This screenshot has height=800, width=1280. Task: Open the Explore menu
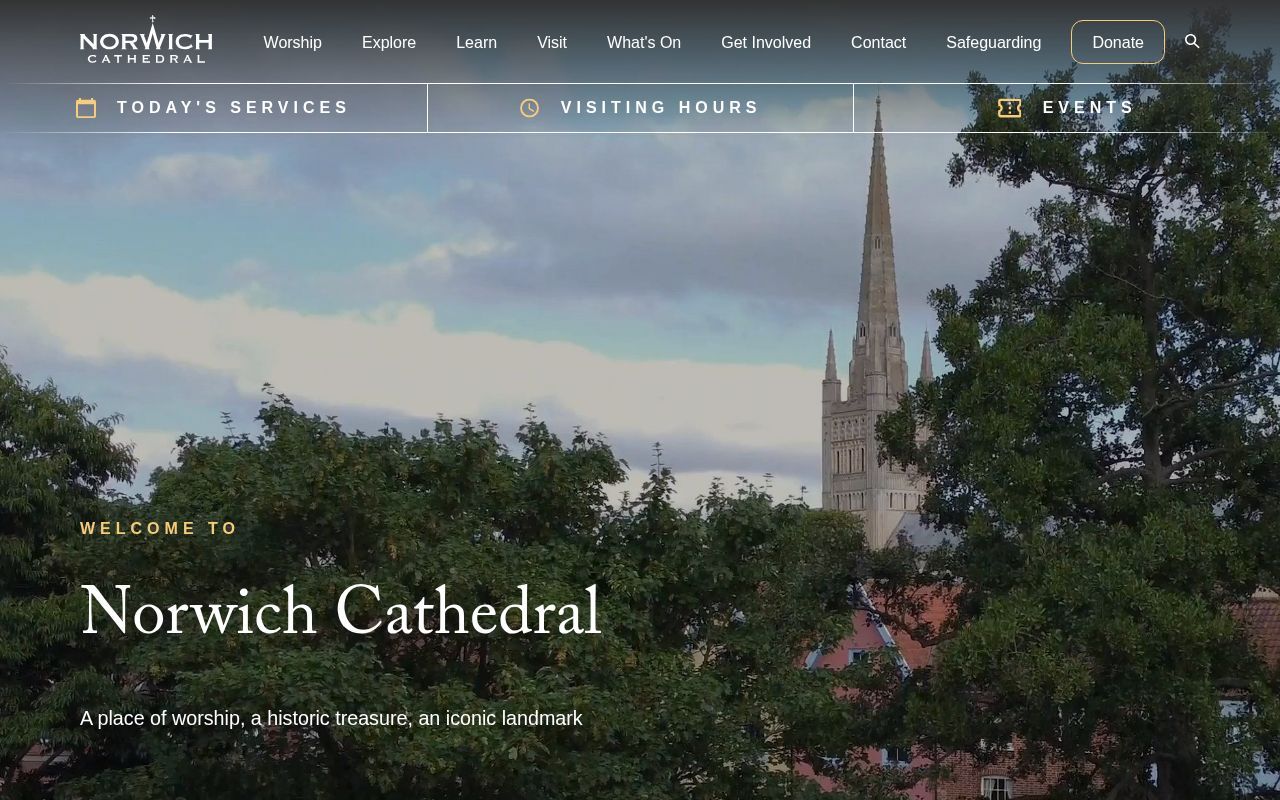click(389, 42)
